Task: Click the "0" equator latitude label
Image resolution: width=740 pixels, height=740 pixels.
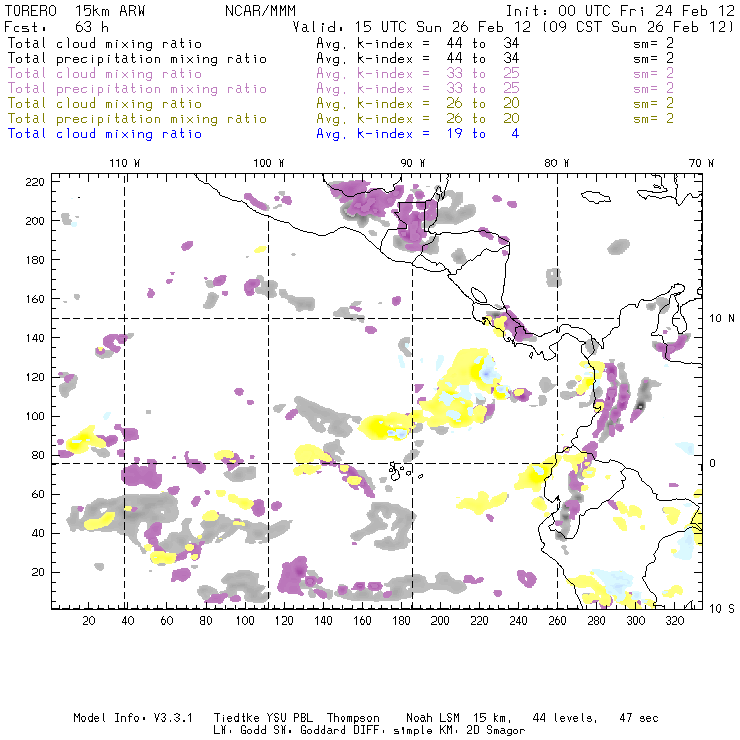Action: pyautogui.click(x=713, y=463)
